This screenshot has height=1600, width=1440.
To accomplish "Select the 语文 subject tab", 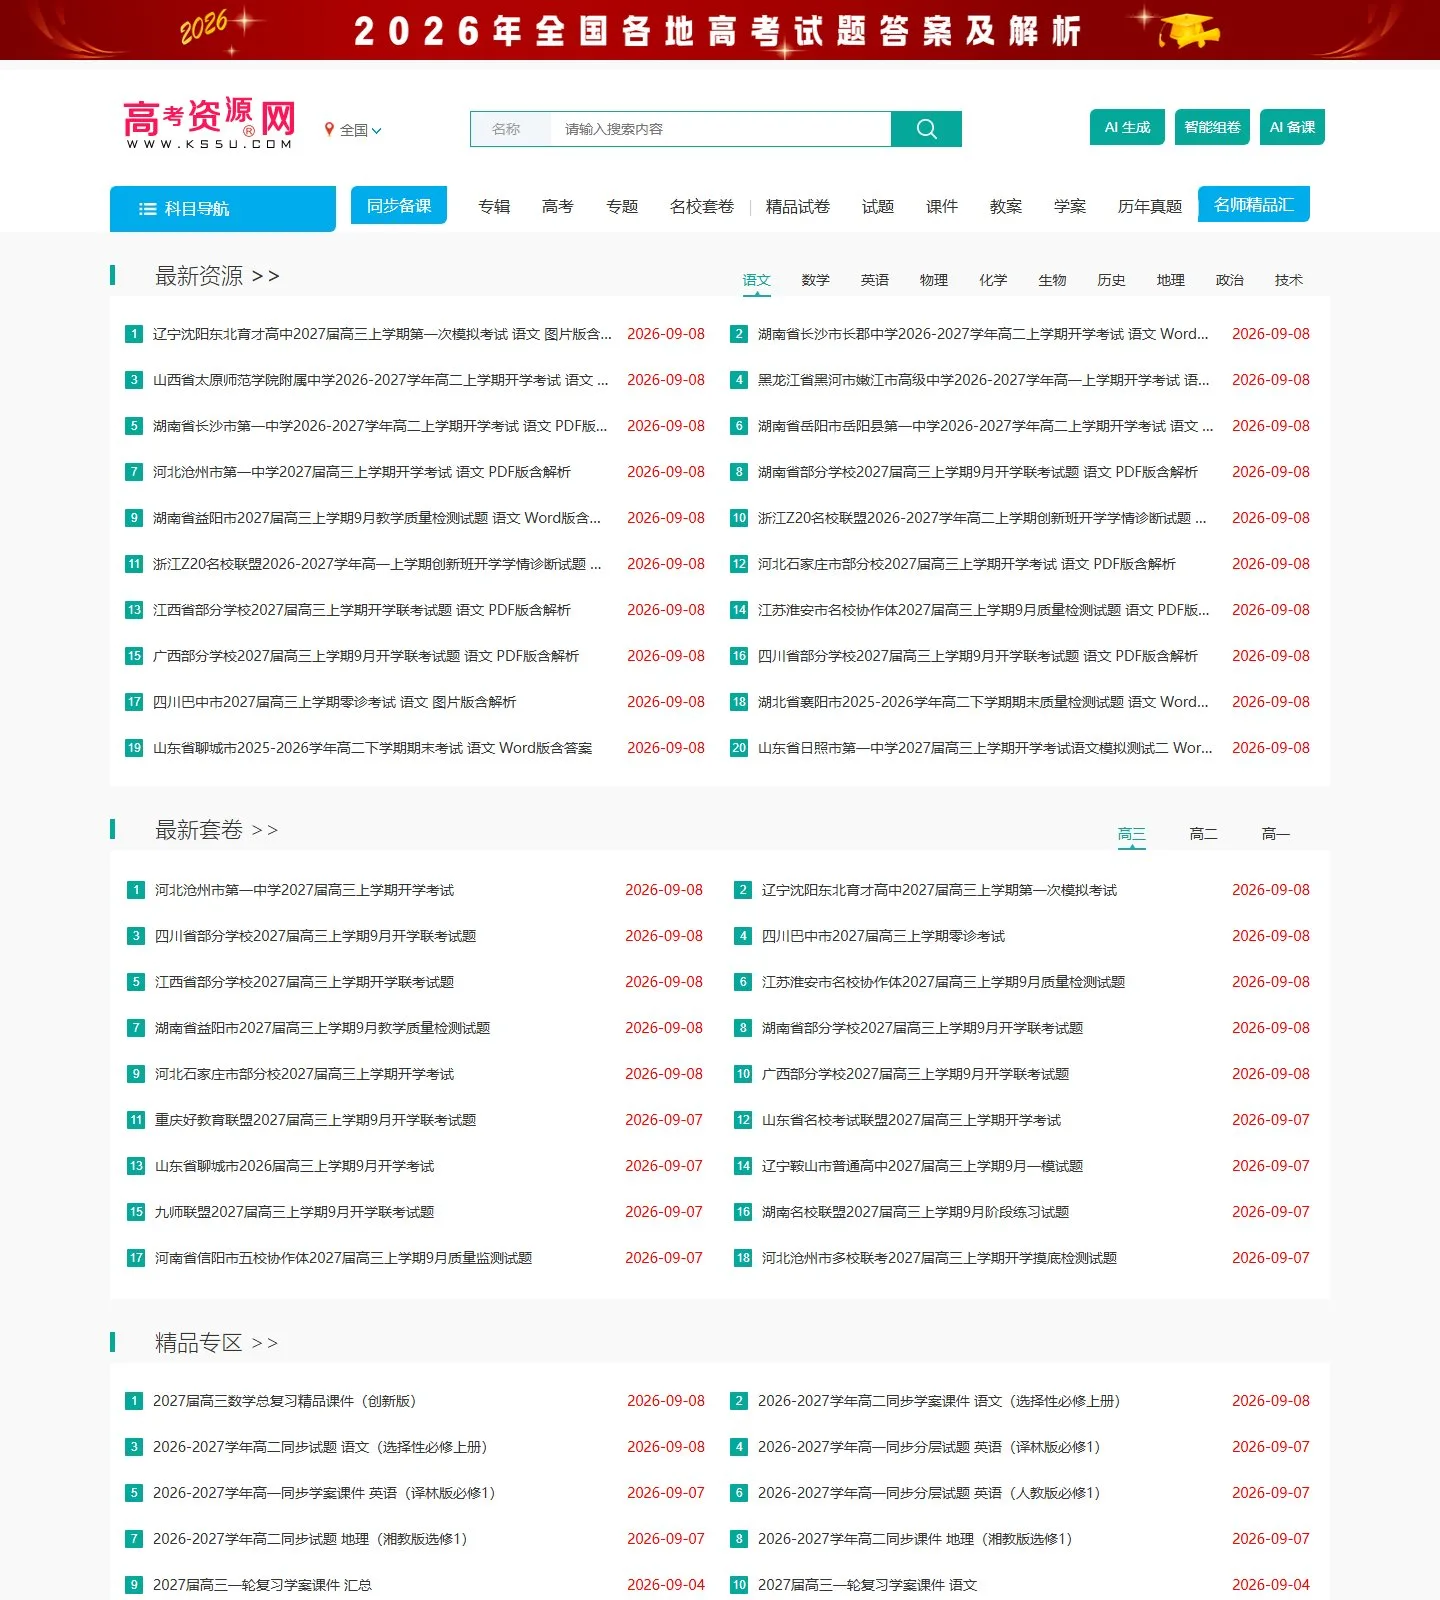I will [x=757, y=280].
